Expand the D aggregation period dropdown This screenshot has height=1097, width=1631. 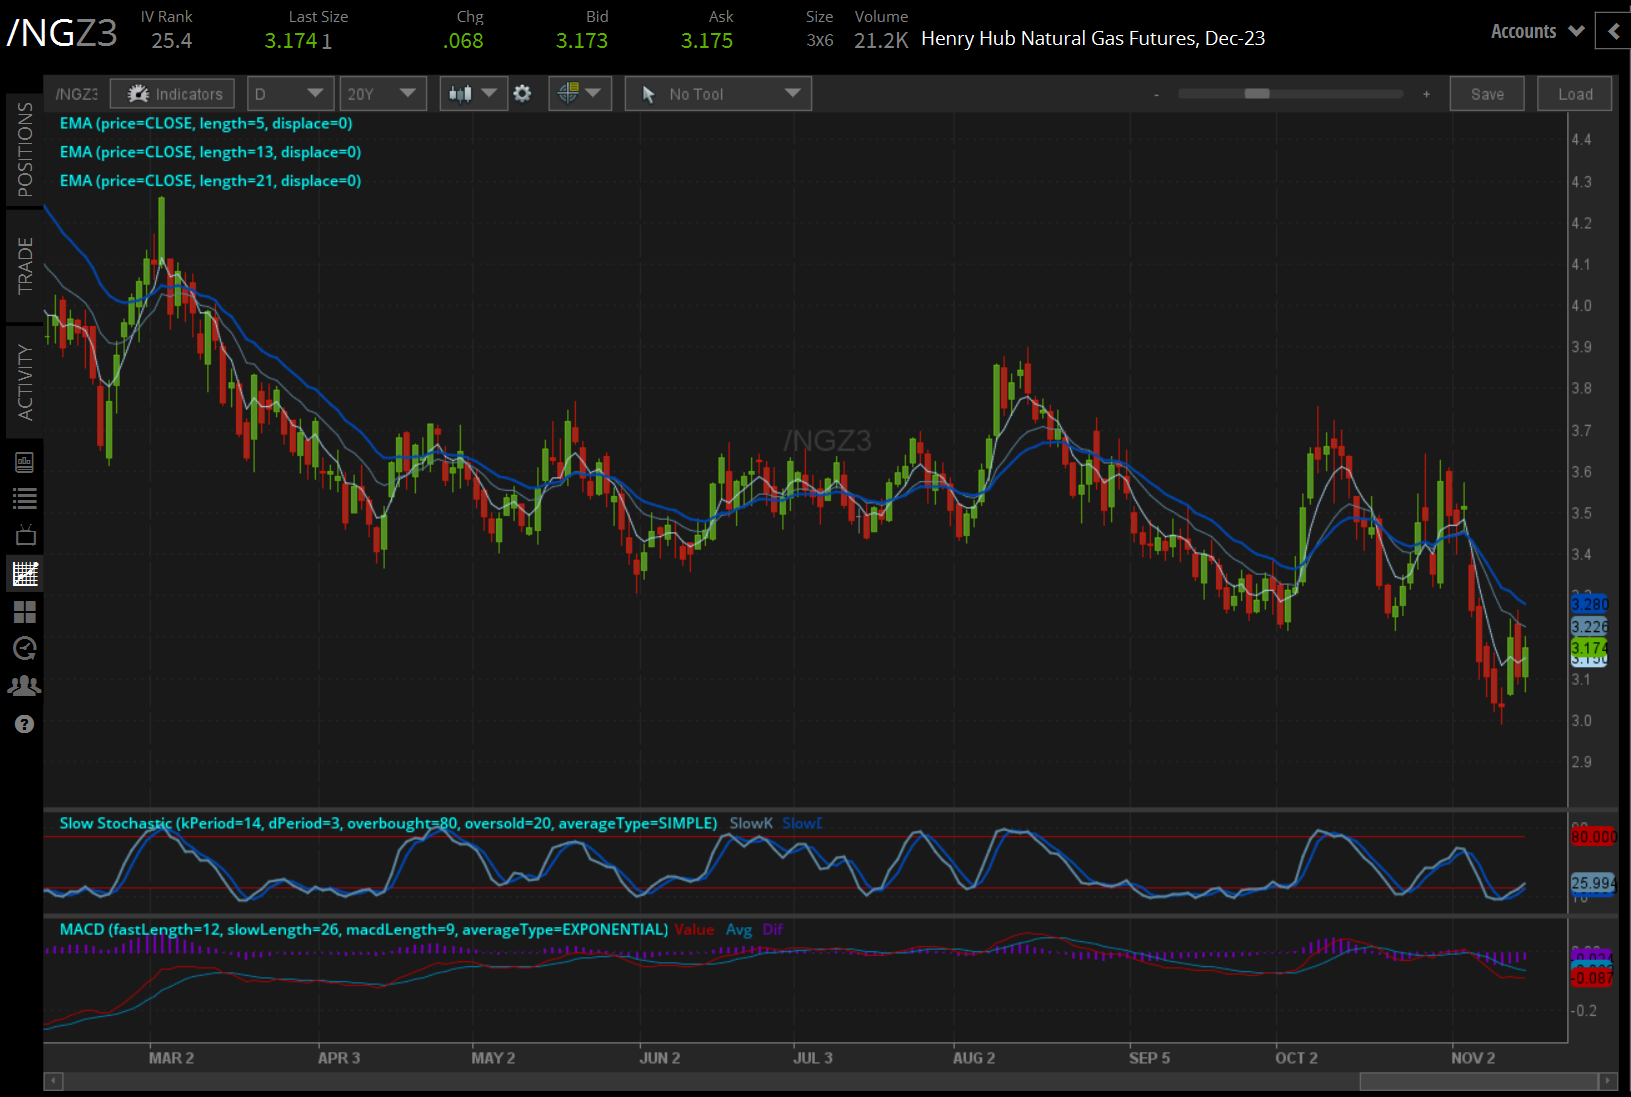click(290, 94)
